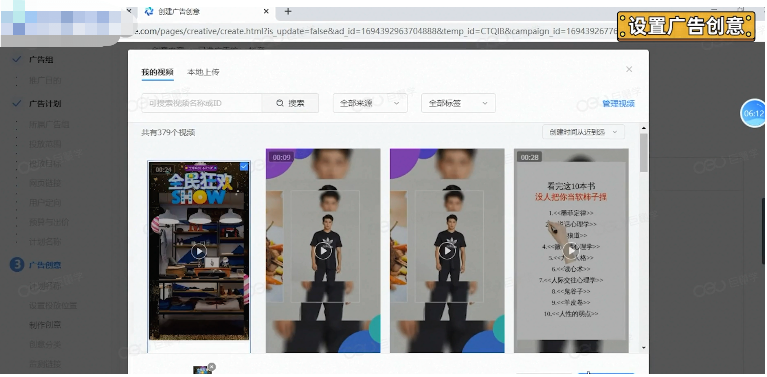This screenshot has width=767, height=377.
Task: Jump to 预算与出价 in the sidebar
Action: coord(48,222)
